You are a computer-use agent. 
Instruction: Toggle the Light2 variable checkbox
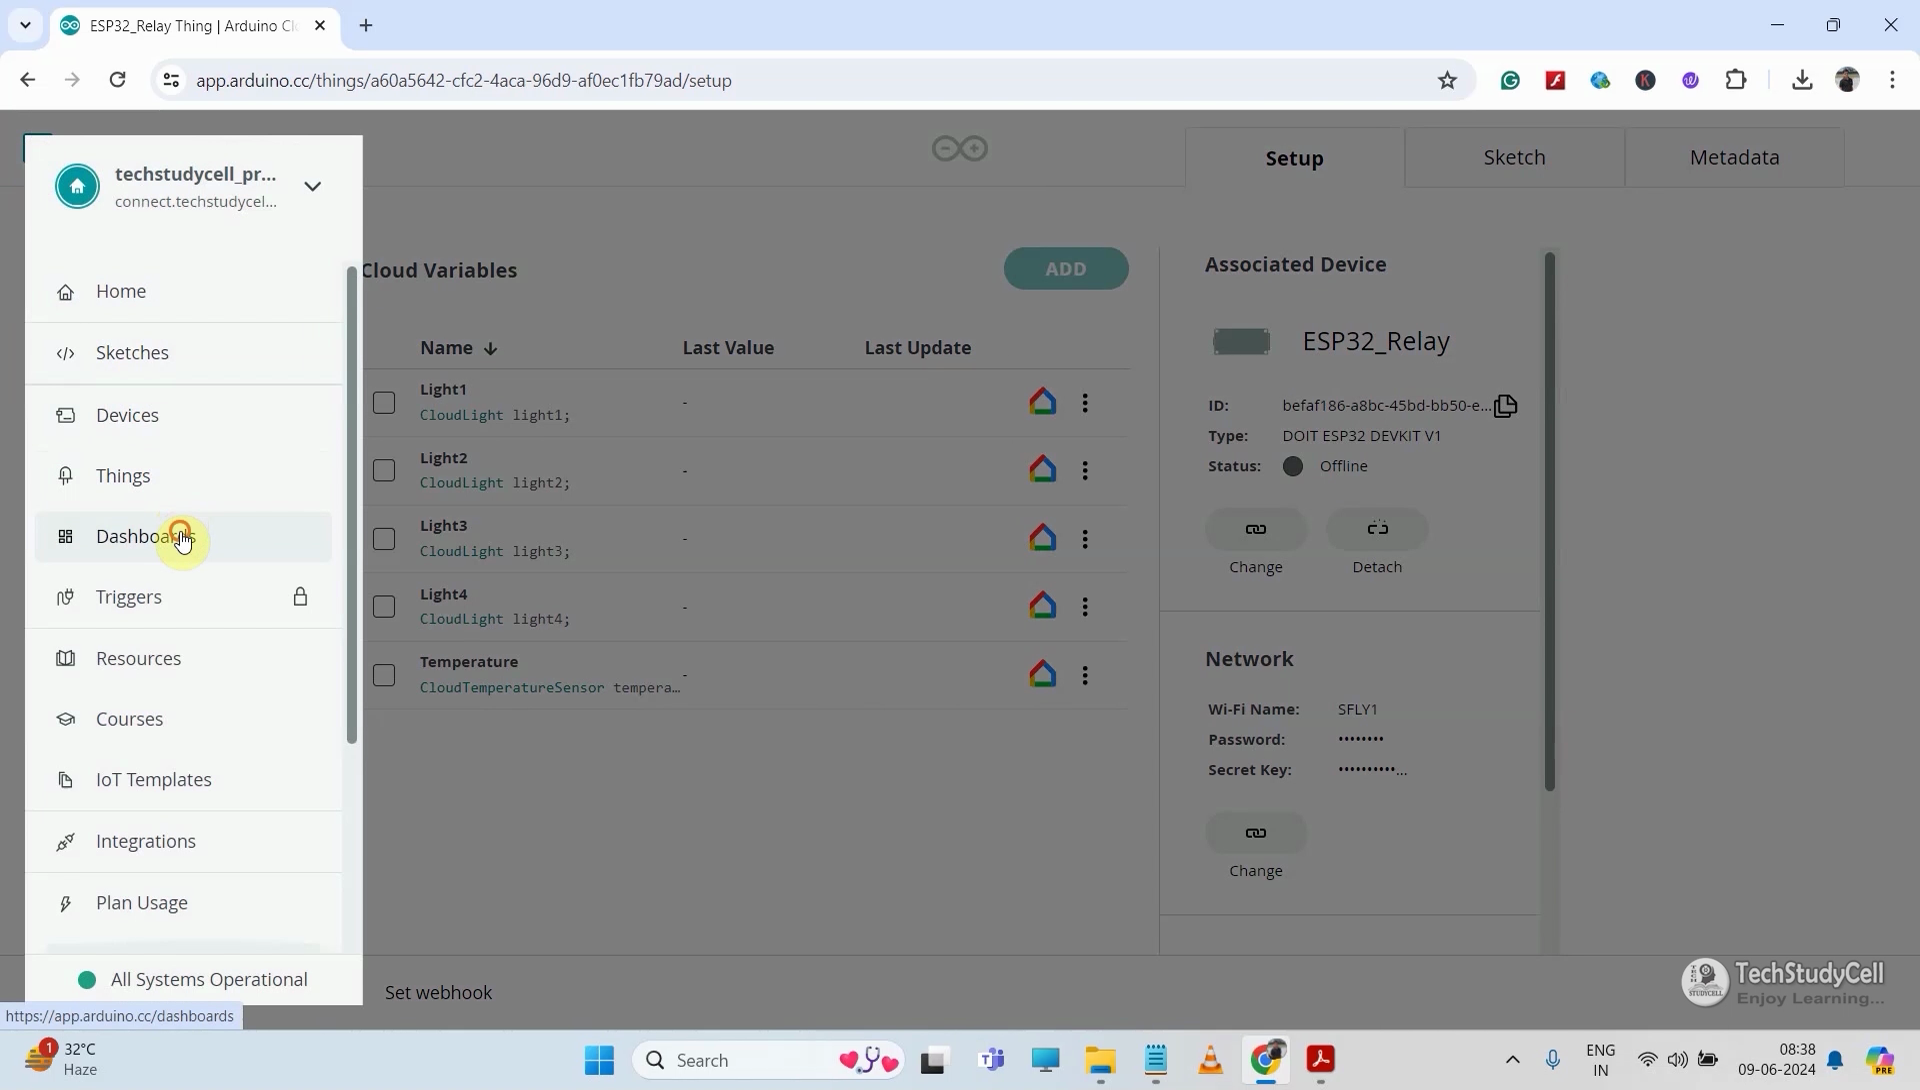pyautogui.click(x=384, y=469)
